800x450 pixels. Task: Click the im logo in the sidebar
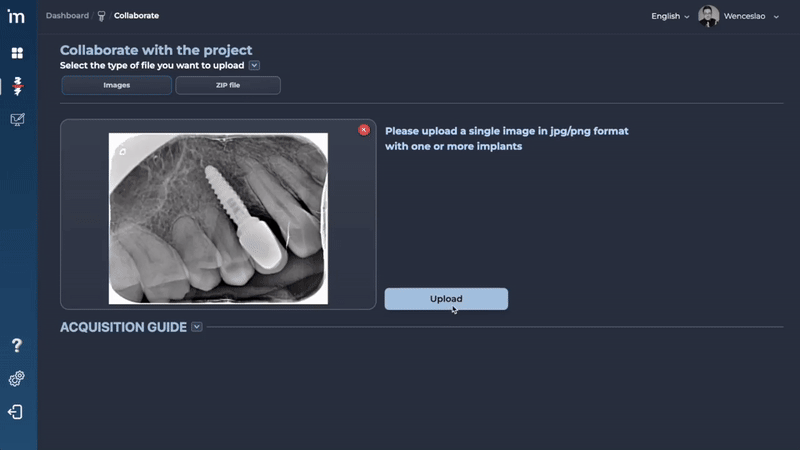pyautogui.click(x=16, y=16)
